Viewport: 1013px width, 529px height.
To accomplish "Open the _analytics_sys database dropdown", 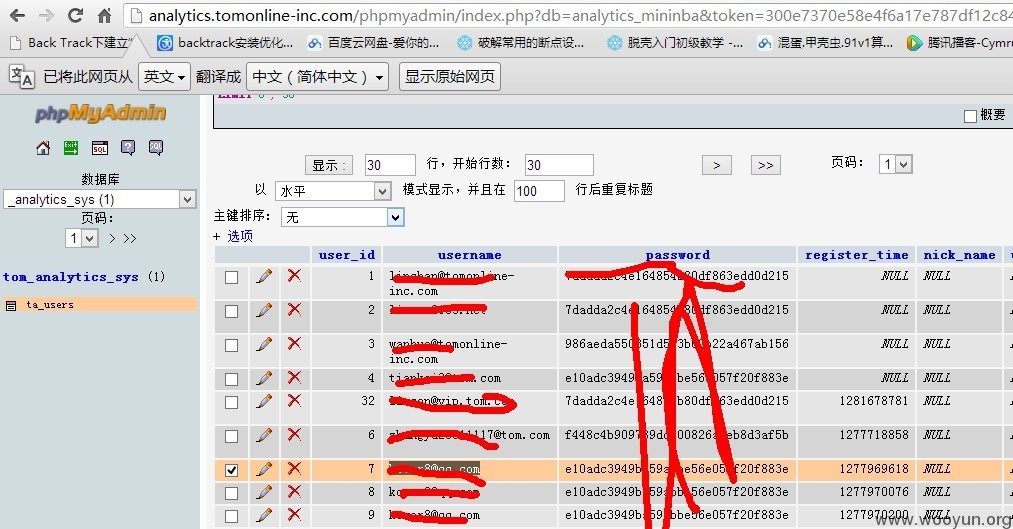I will click(99, 199).
